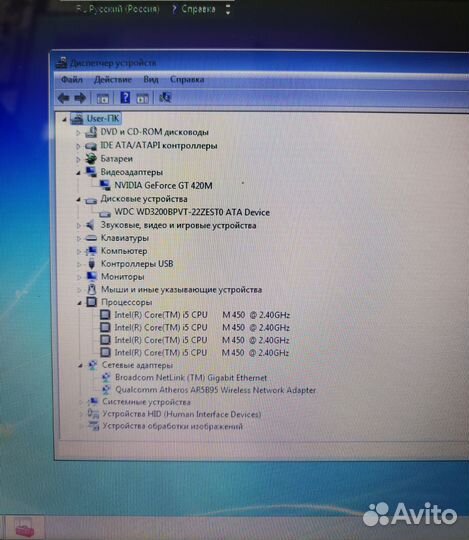Click the Процессоры chip icon
The height and width of the screenshot is (540, 469).
tap(92, 302)
